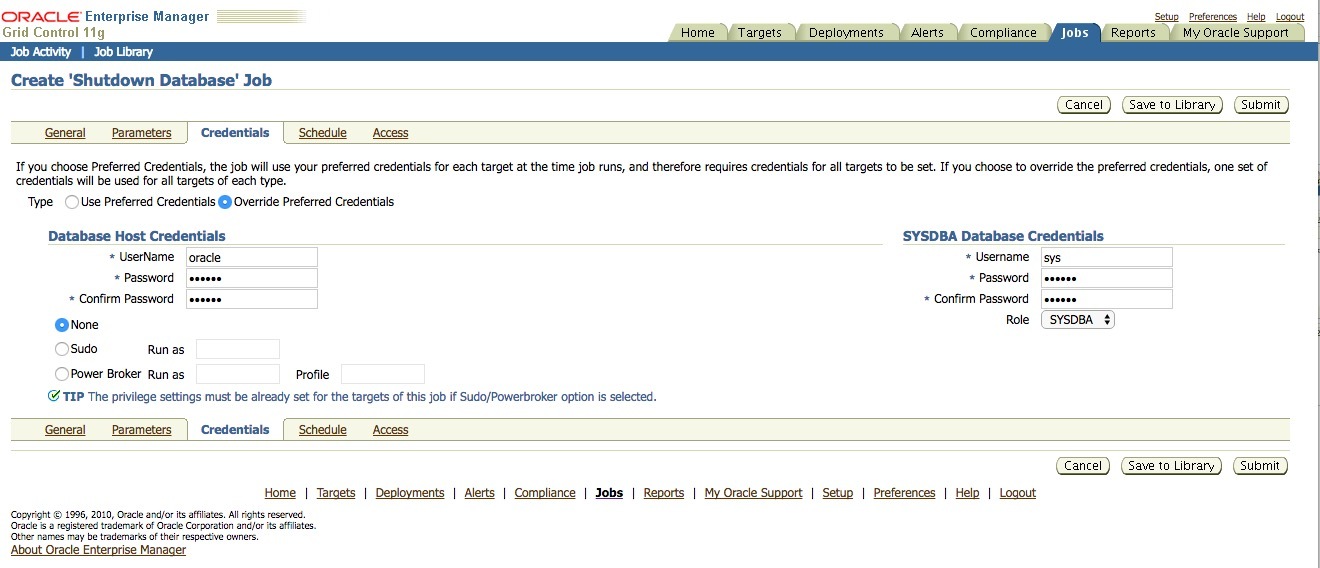Click the footer Setup link

point(838,493)
